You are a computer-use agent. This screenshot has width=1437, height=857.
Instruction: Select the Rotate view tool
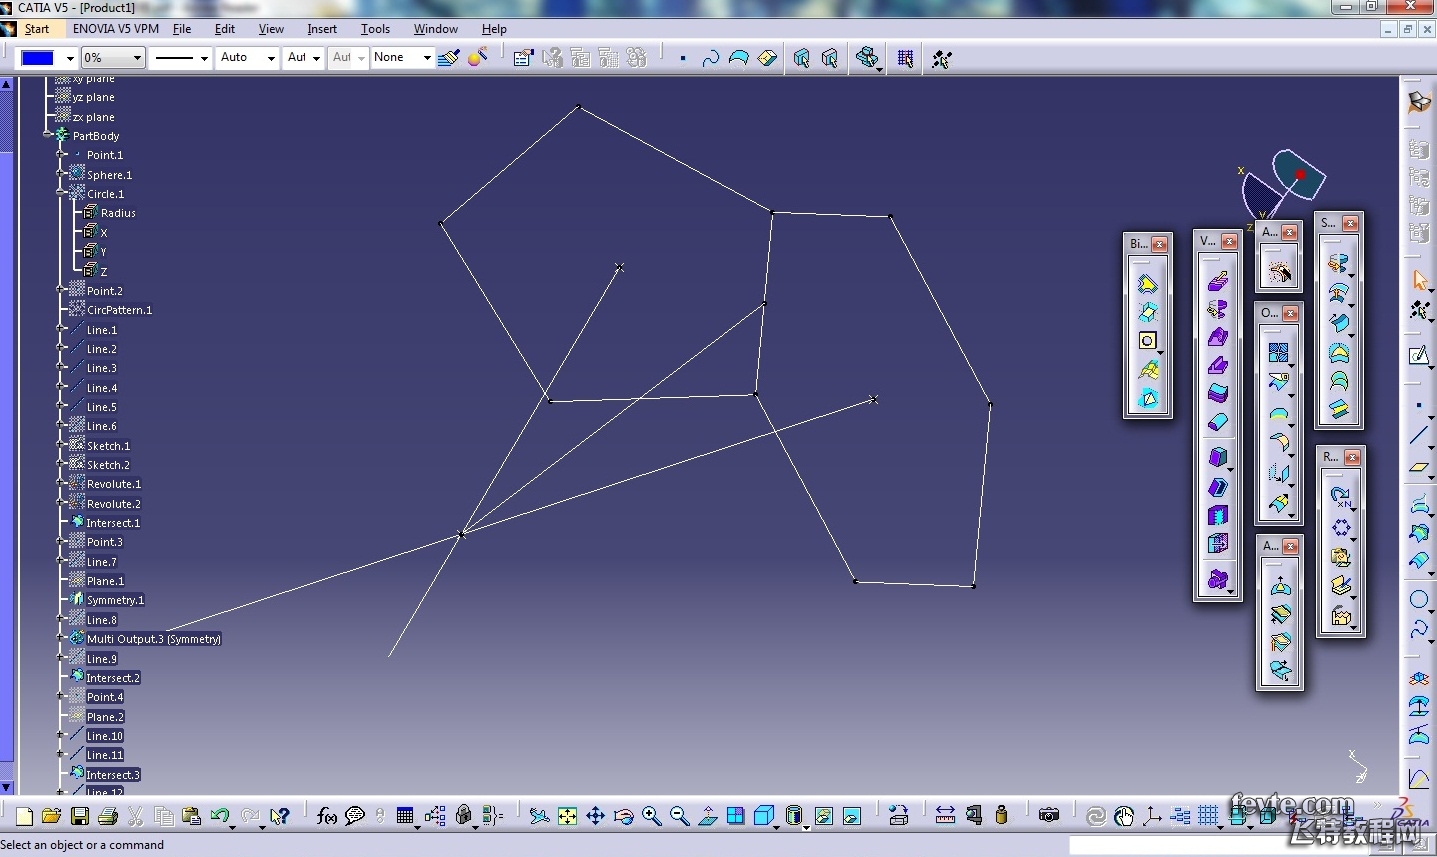(x=623, y=816)
